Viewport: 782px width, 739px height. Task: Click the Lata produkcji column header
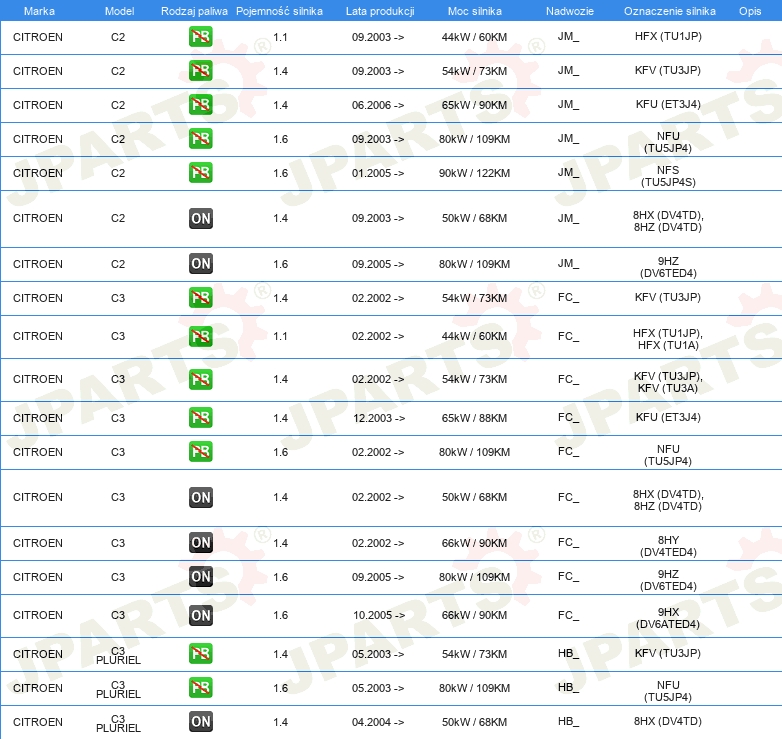pyautogui.click(x=380, y=11)
